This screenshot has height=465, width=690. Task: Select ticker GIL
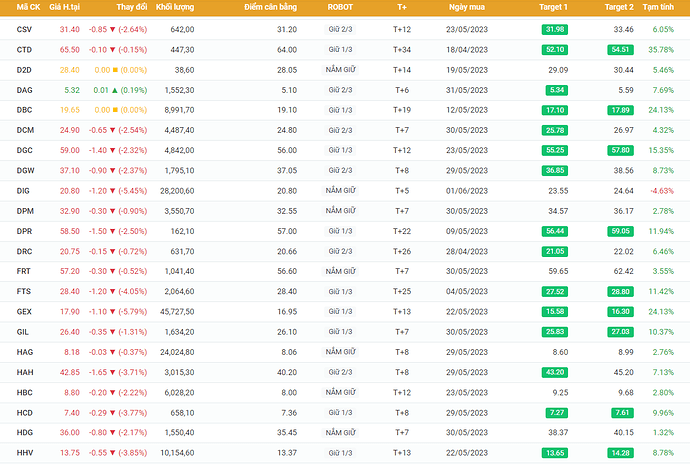[22, 332]
